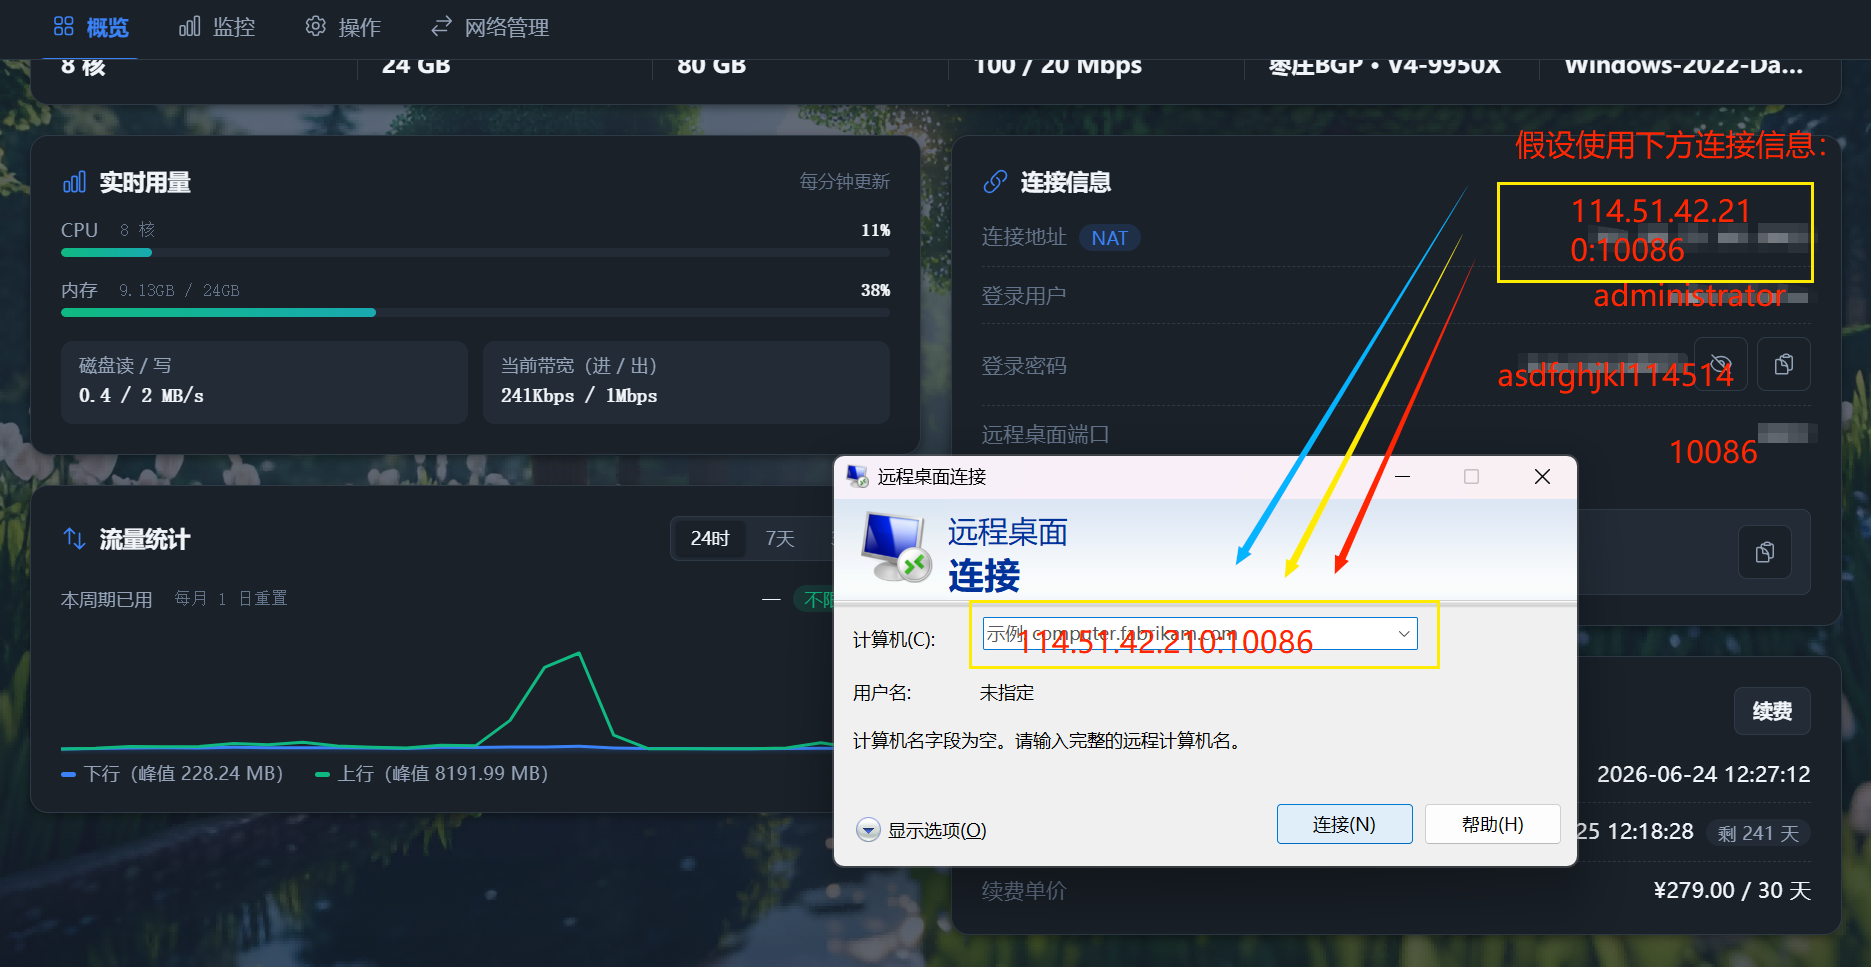Click 连接(N) in Remote Desktop dialog
1871x967 pixels.
(1344, 824)
